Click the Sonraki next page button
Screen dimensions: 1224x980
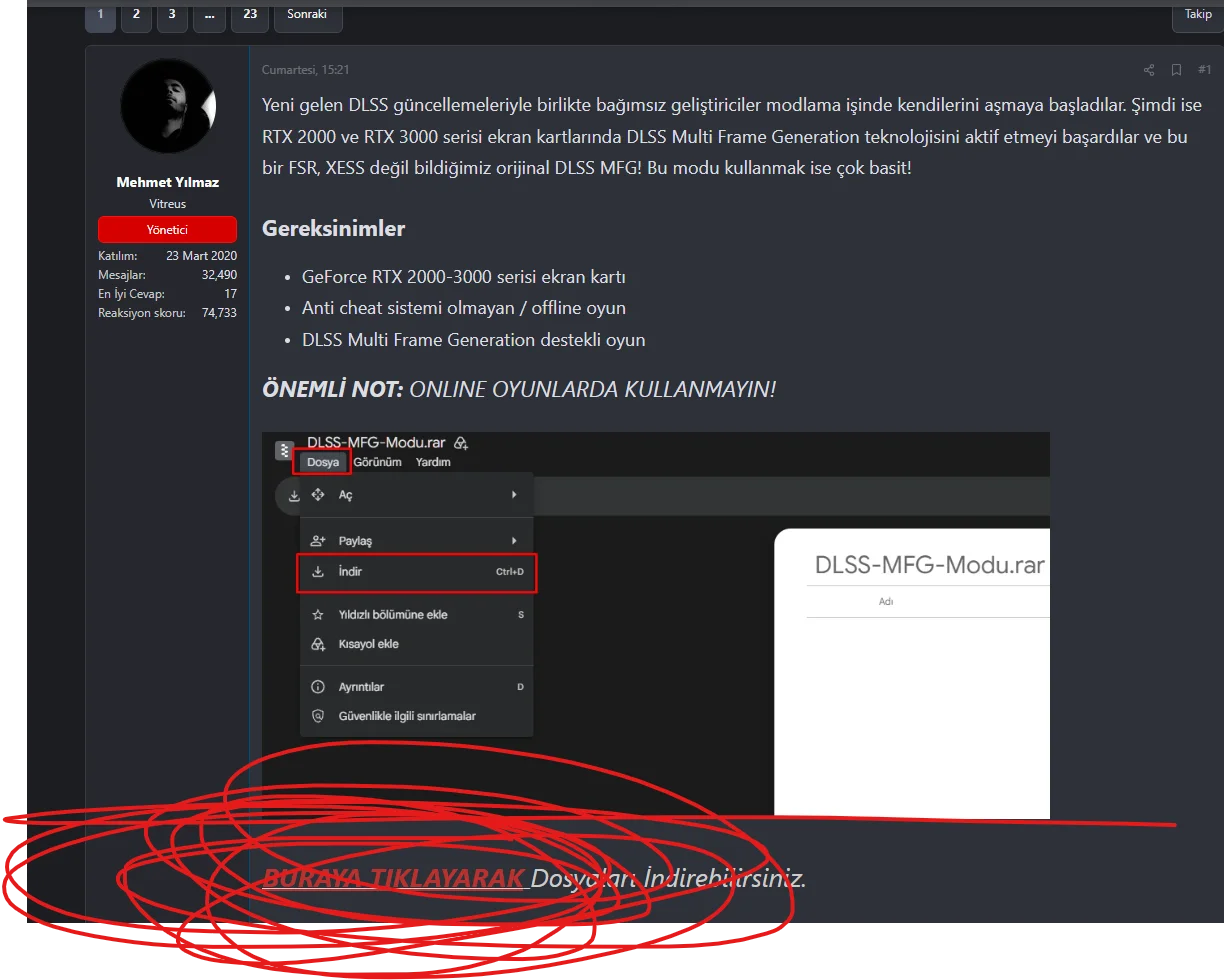[307, 15]
